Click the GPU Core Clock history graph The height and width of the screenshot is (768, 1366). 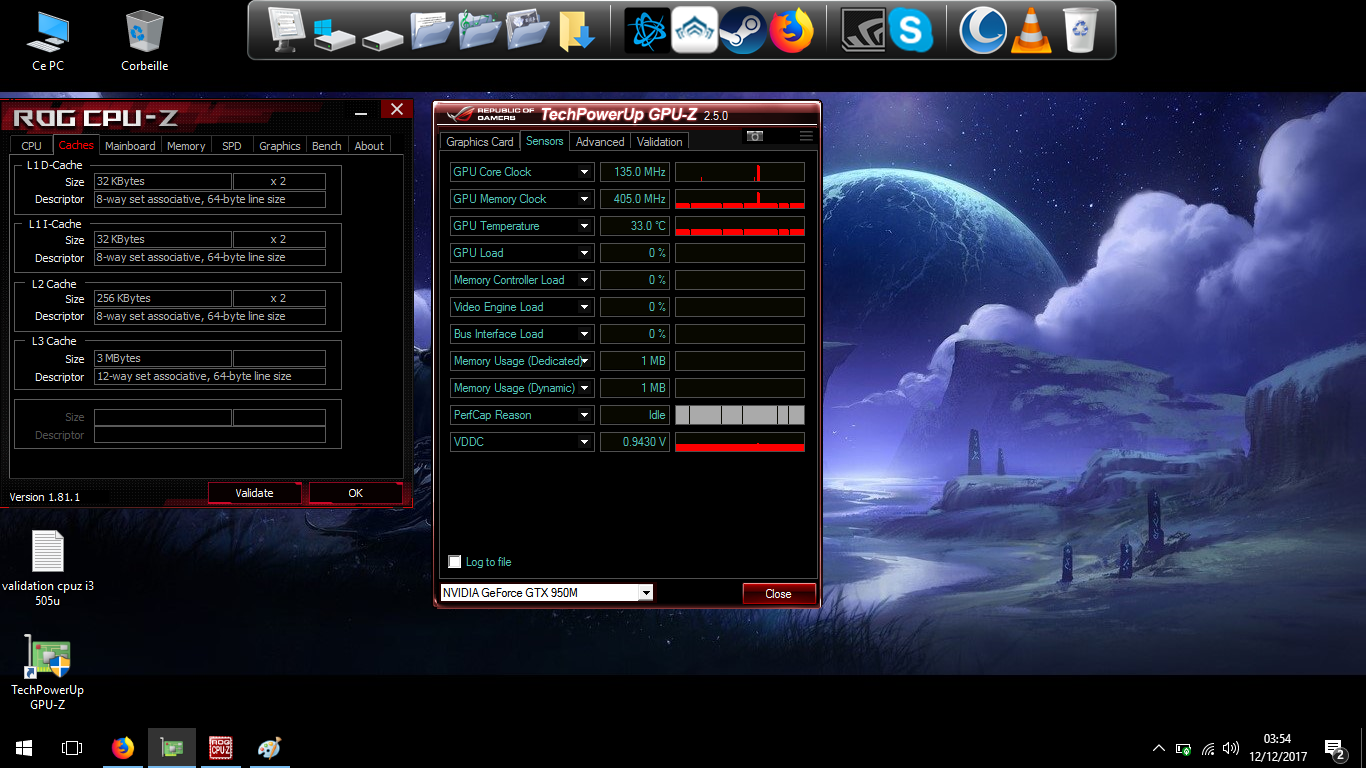point(740,172)
